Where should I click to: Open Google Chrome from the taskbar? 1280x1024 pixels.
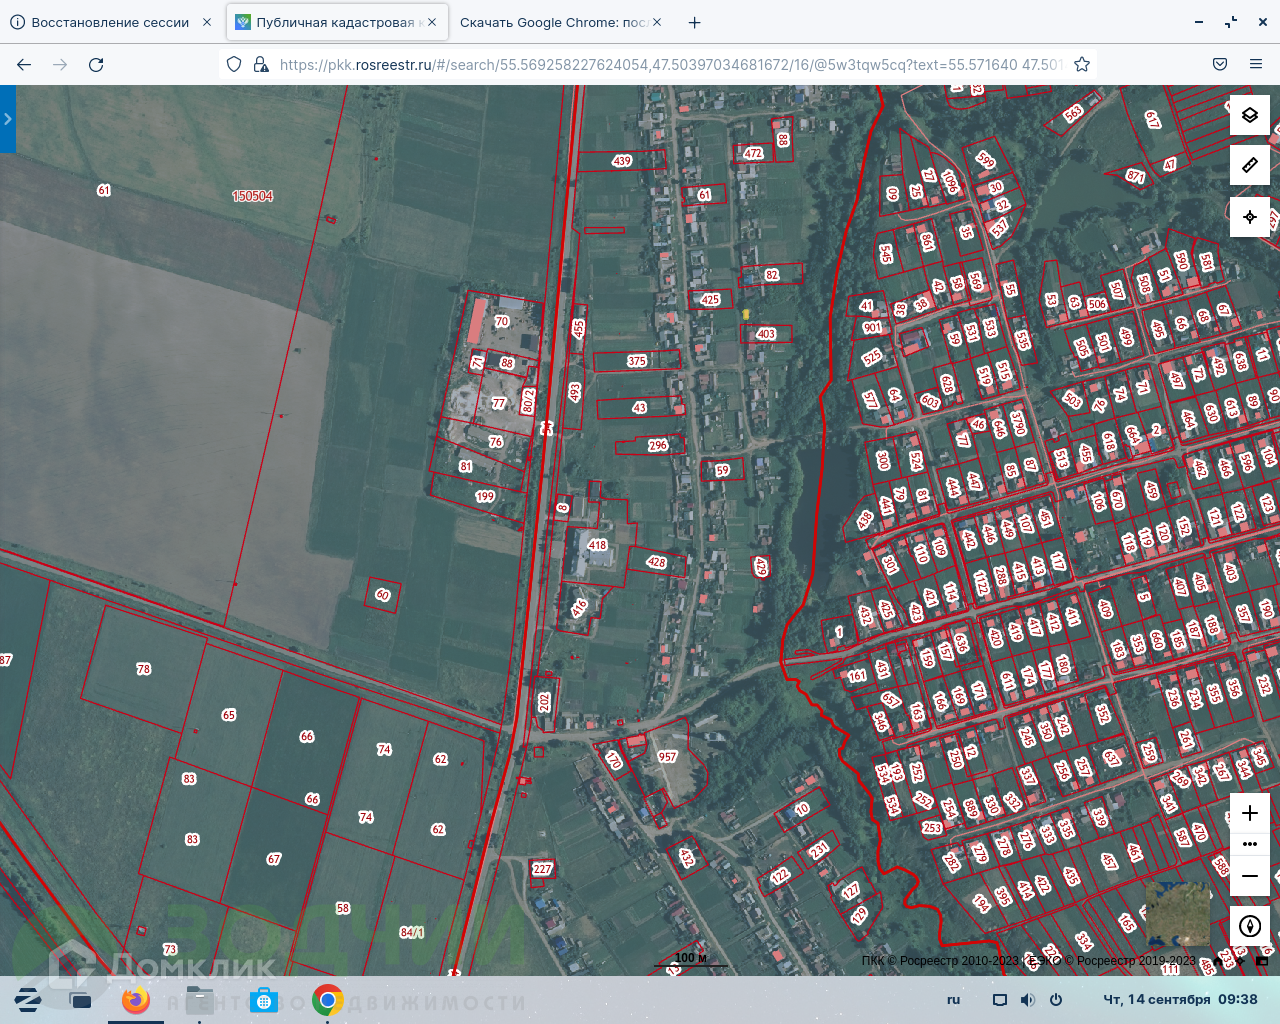point(327,1000)
